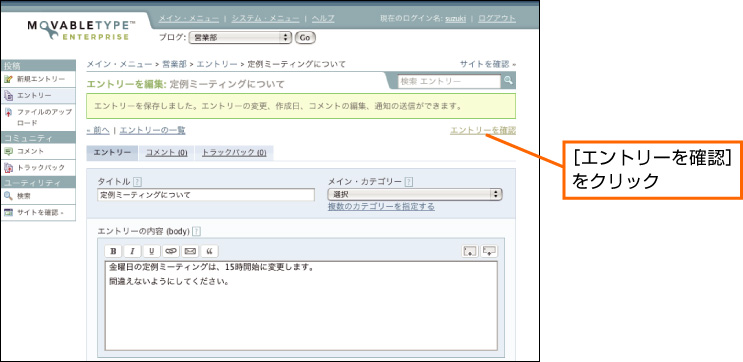Shrink the body editor size icon

point(470,251)
